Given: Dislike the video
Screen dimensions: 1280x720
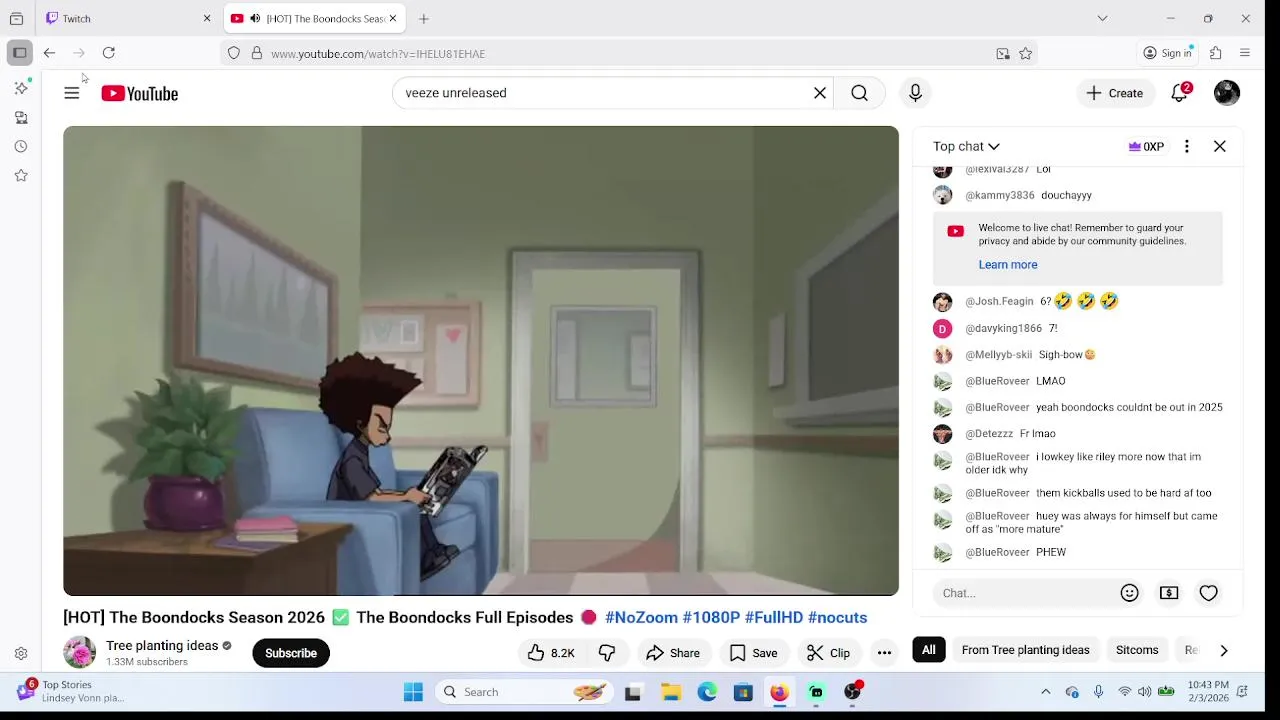Looking at the screenshot, I should pos(607,653).
